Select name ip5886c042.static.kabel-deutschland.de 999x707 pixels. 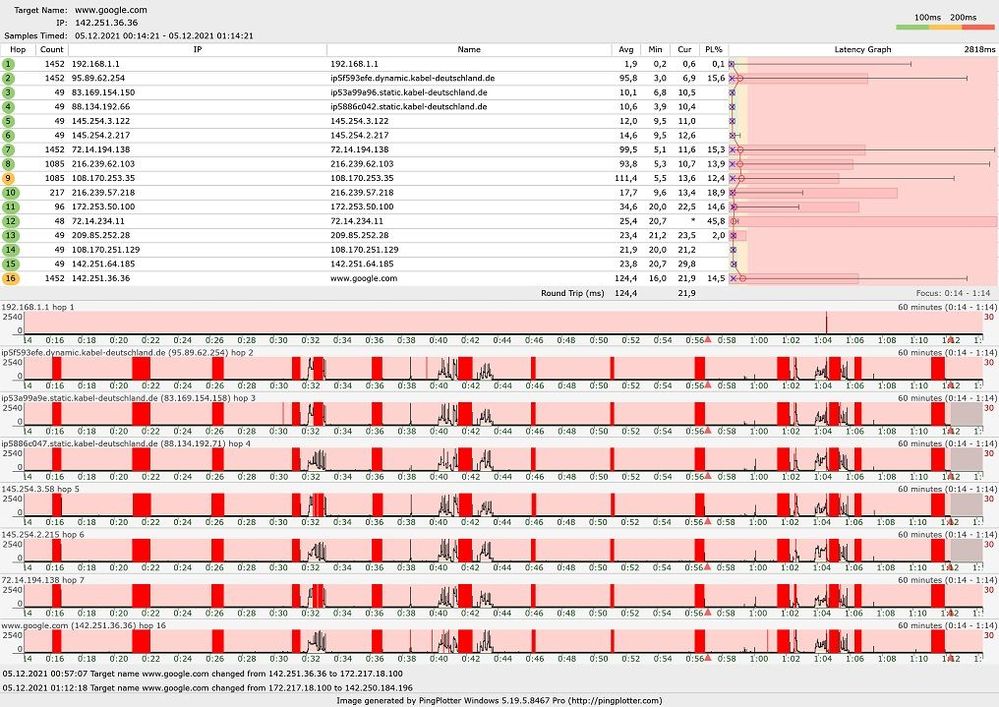coord(408,107)
